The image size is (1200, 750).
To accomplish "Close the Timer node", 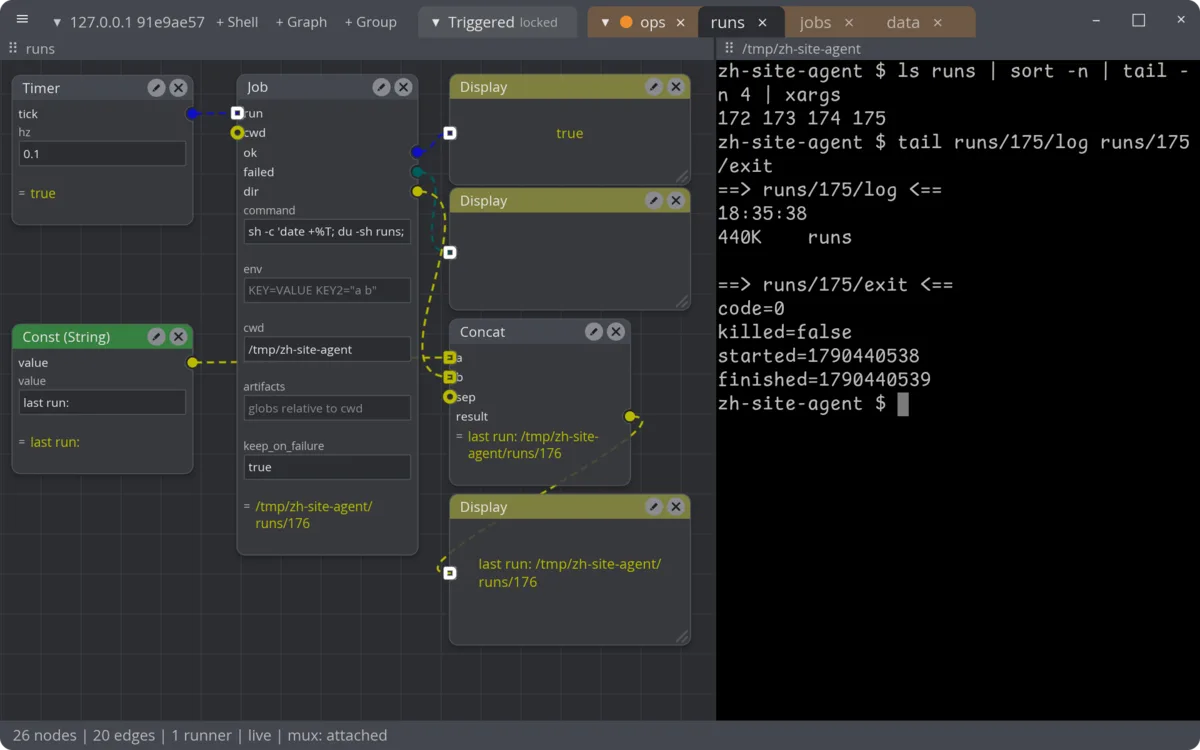I will pyautogui.click(x=178, y=88).
